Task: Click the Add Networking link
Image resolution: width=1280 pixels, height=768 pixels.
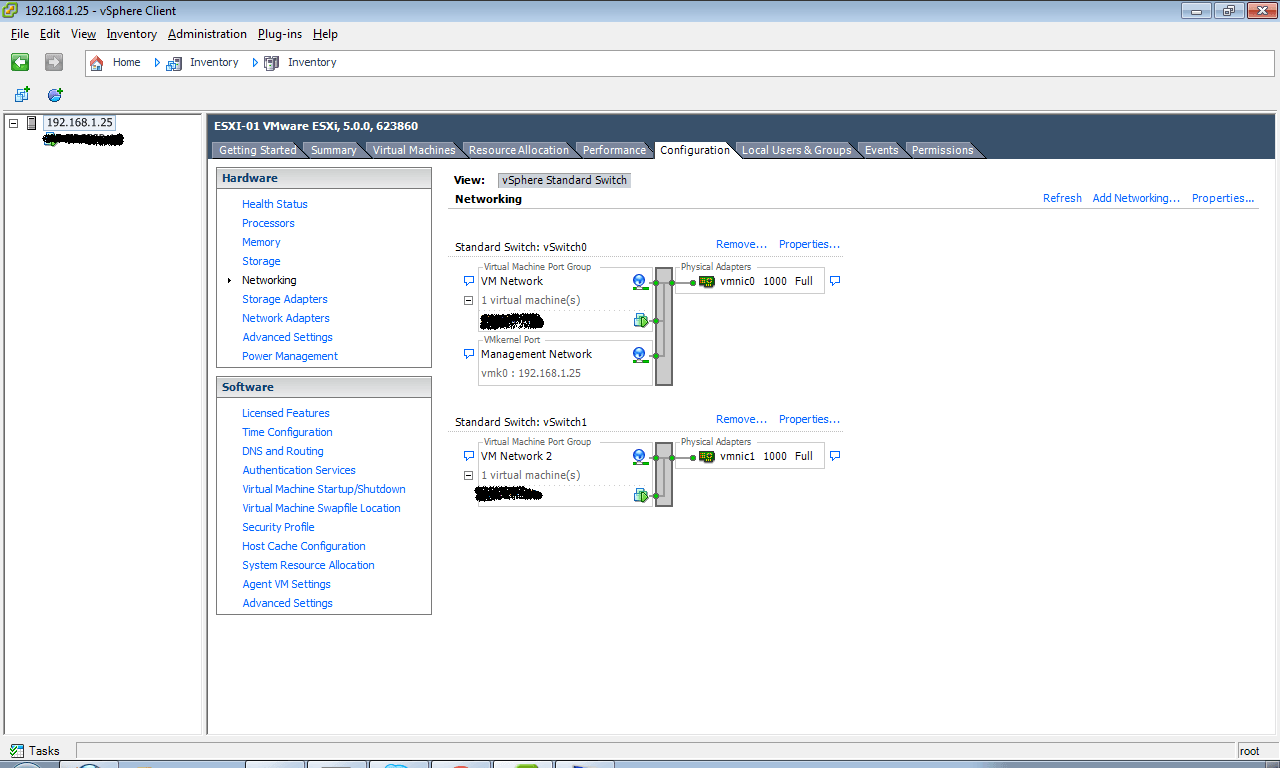Action: (x=1136, y=198)
